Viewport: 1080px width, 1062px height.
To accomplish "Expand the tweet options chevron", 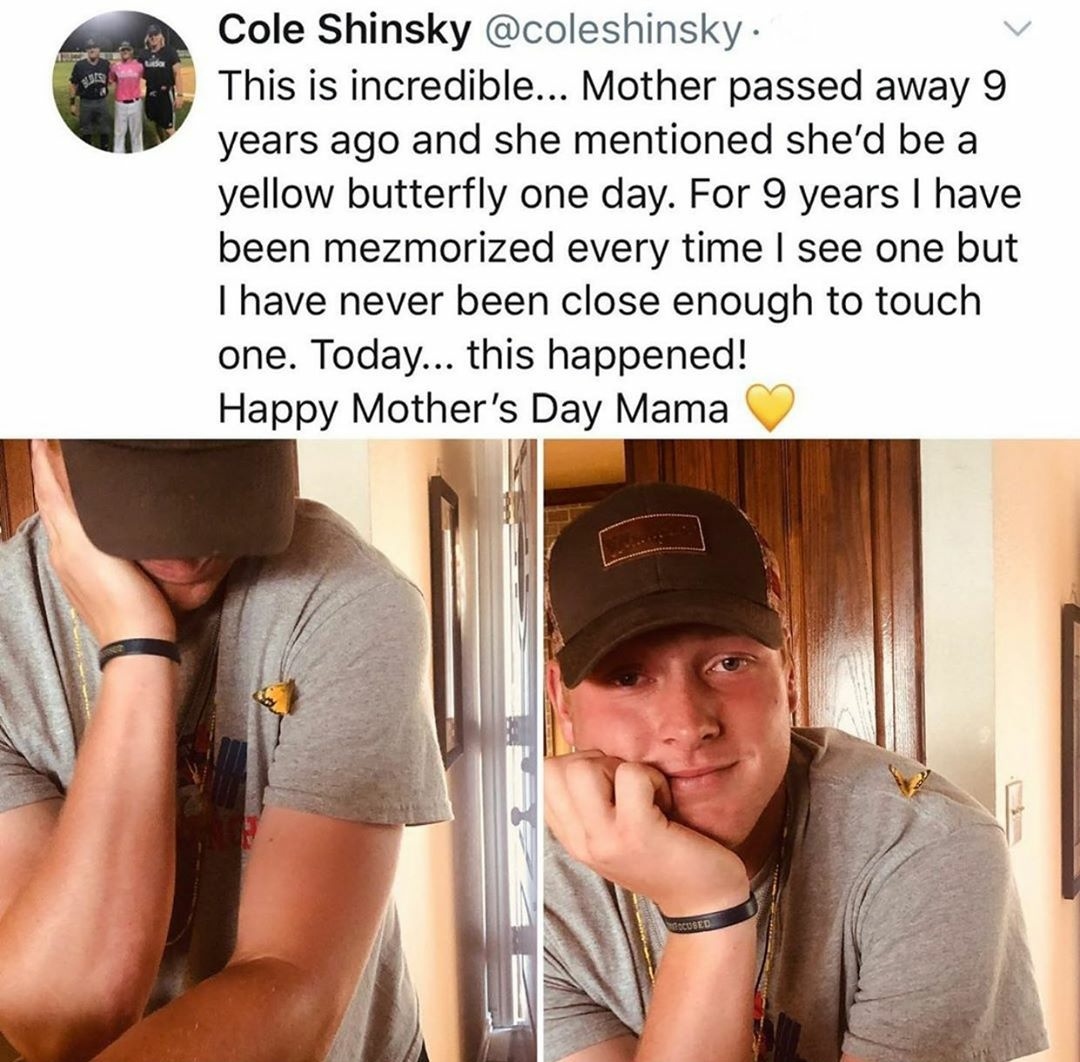I will pos(1017,28).
